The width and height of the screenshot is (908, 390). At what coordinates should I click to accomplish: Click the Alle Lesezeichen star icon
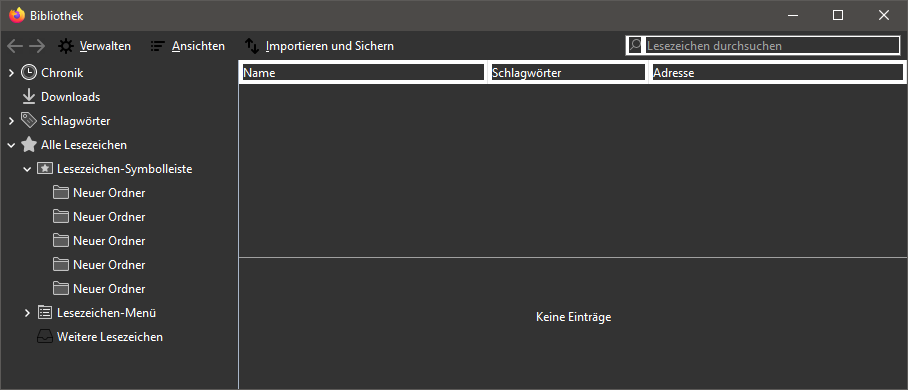(28, 144)
